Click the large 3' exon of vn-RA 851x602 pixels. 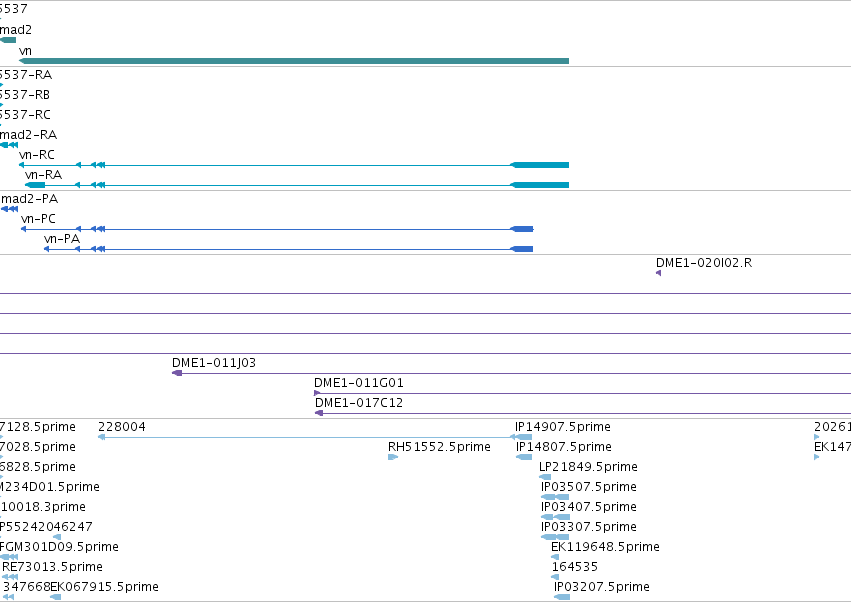coord(540,185)
